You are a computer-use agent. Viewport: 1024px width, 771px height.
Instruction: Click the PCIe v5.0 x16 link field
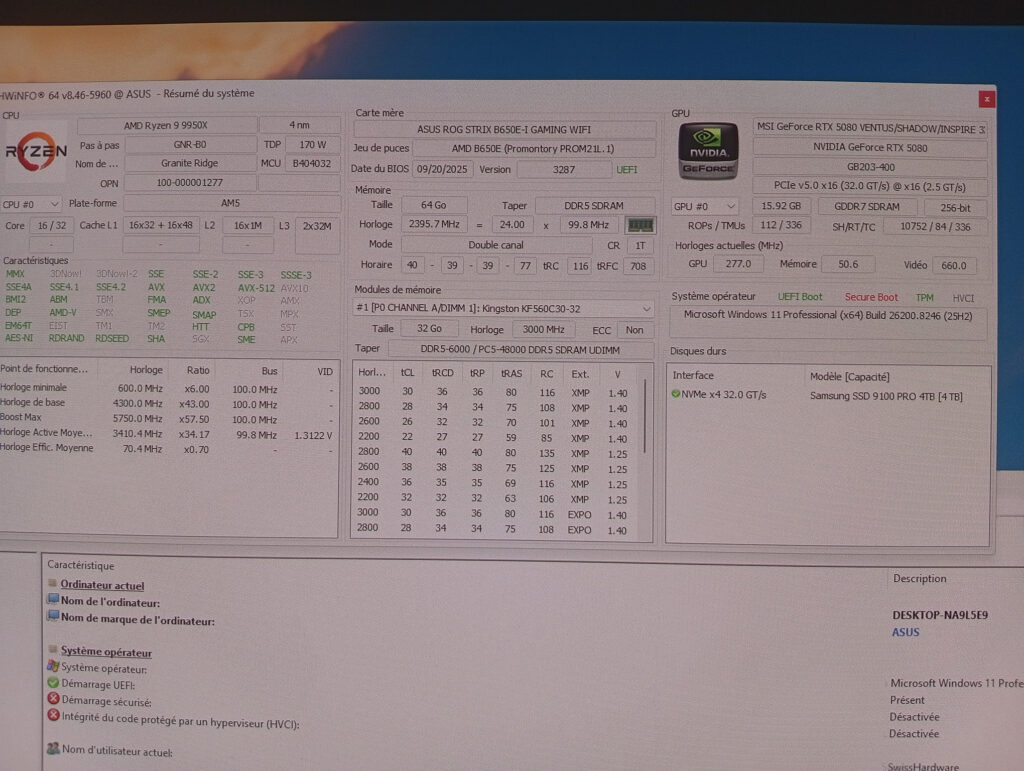tap(870, 187)
